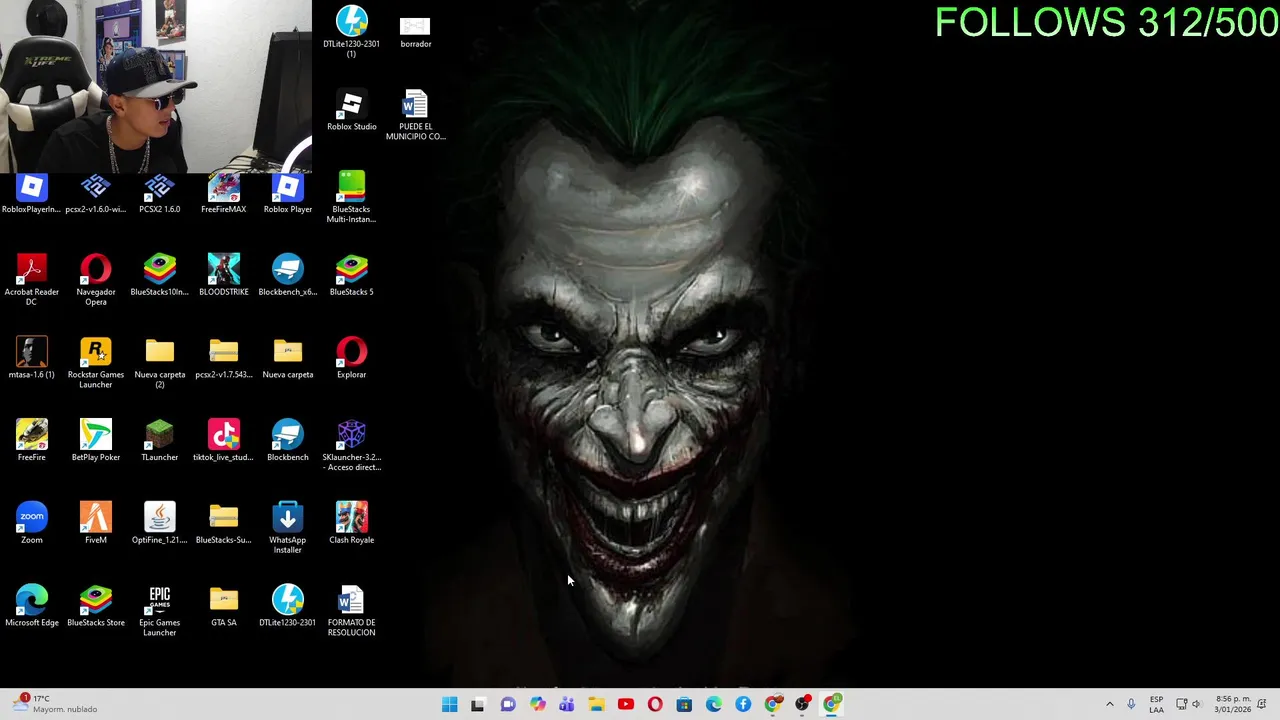1280x720 pixels.
Task: Select the Nueva carpeta folder without a number
Action: (x=288, y=358)
